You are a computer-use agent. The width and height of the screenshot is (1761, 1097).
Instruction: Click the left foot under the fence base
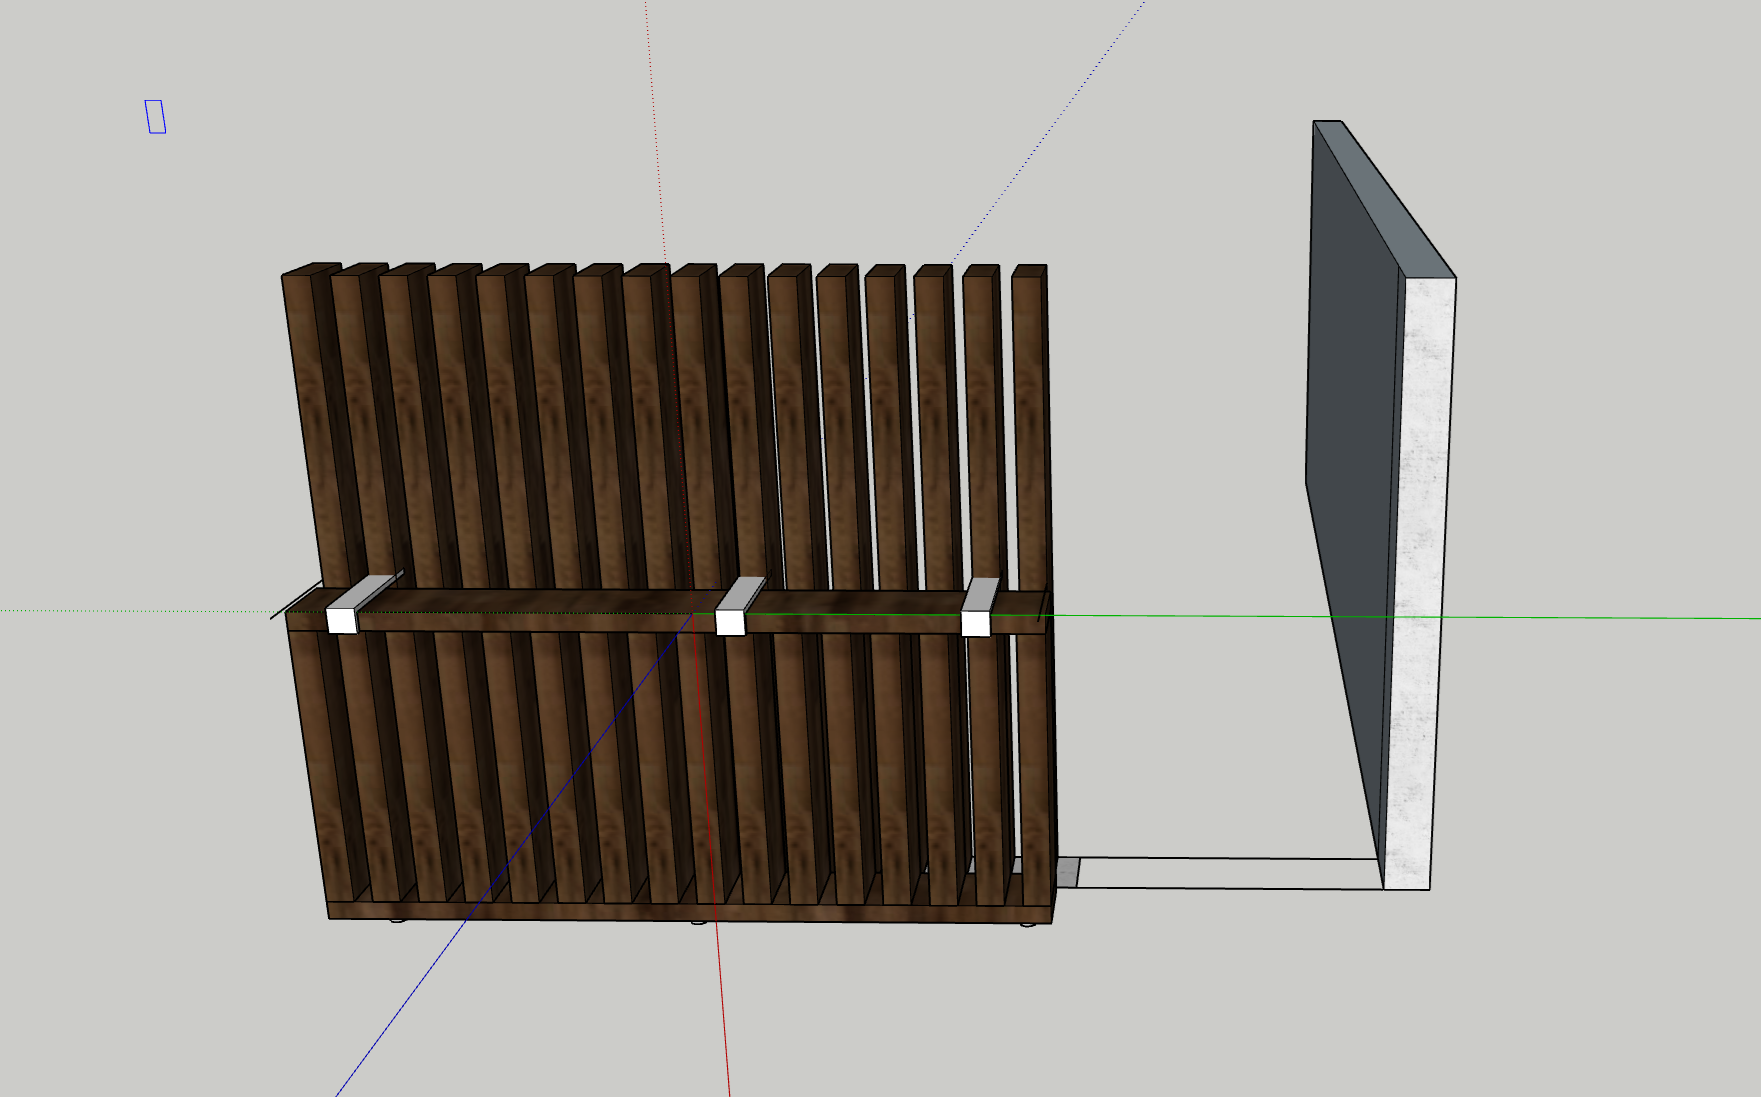point(397,919)
